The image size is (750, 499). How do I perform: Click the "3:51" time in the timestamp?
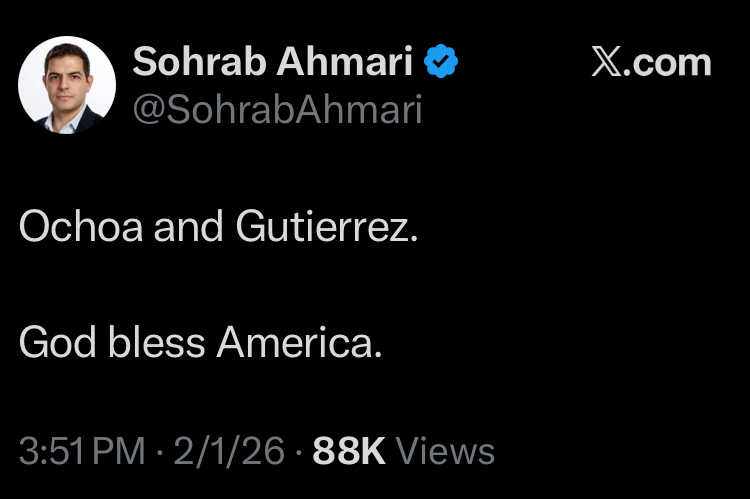point(50,451)
